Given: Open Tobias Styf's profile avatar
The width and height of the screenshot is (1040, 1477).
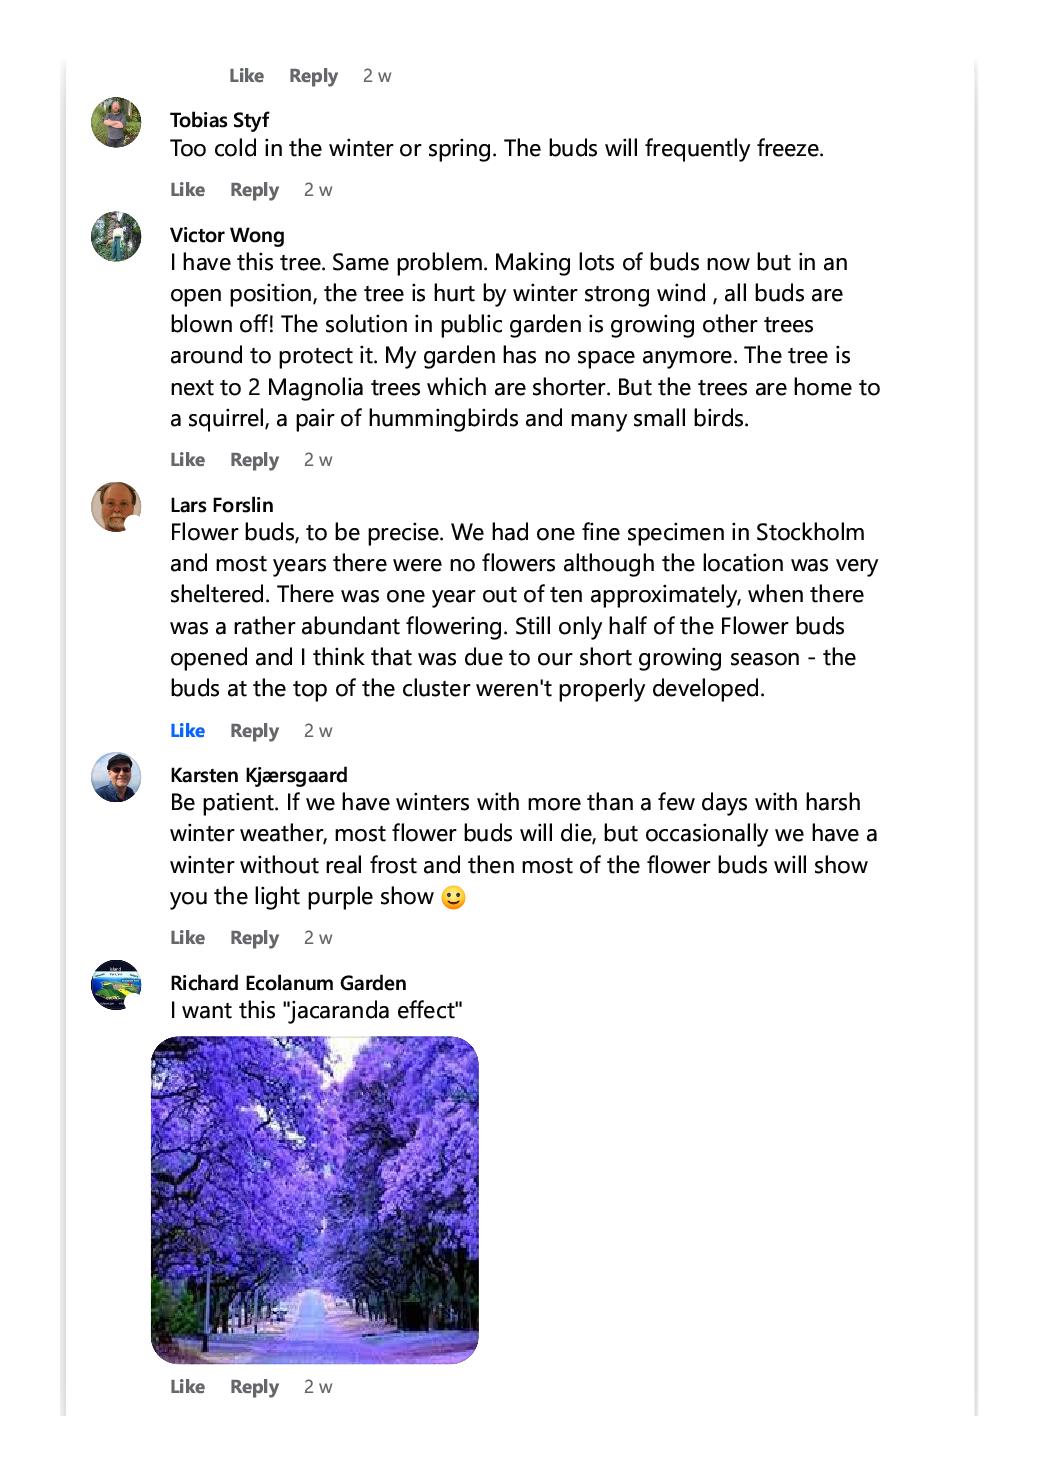Looking at the screenshot, I should point(116,123).
